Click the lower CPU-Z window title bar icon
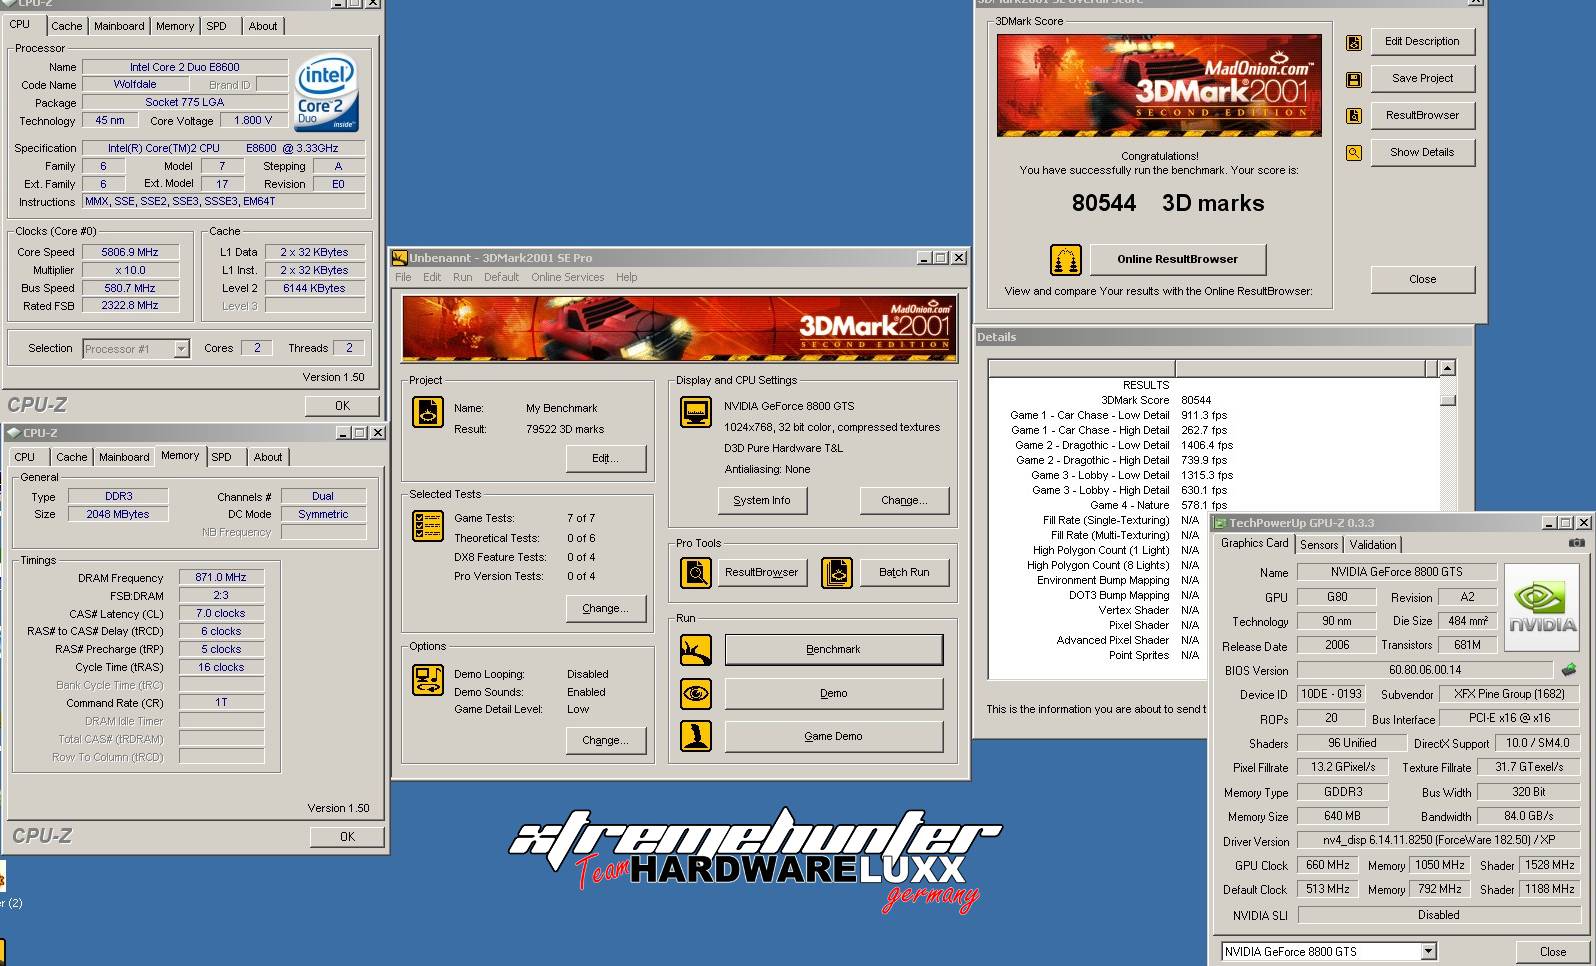The height and width of the screenshot is (966, 1596). (x=13, y=433)
